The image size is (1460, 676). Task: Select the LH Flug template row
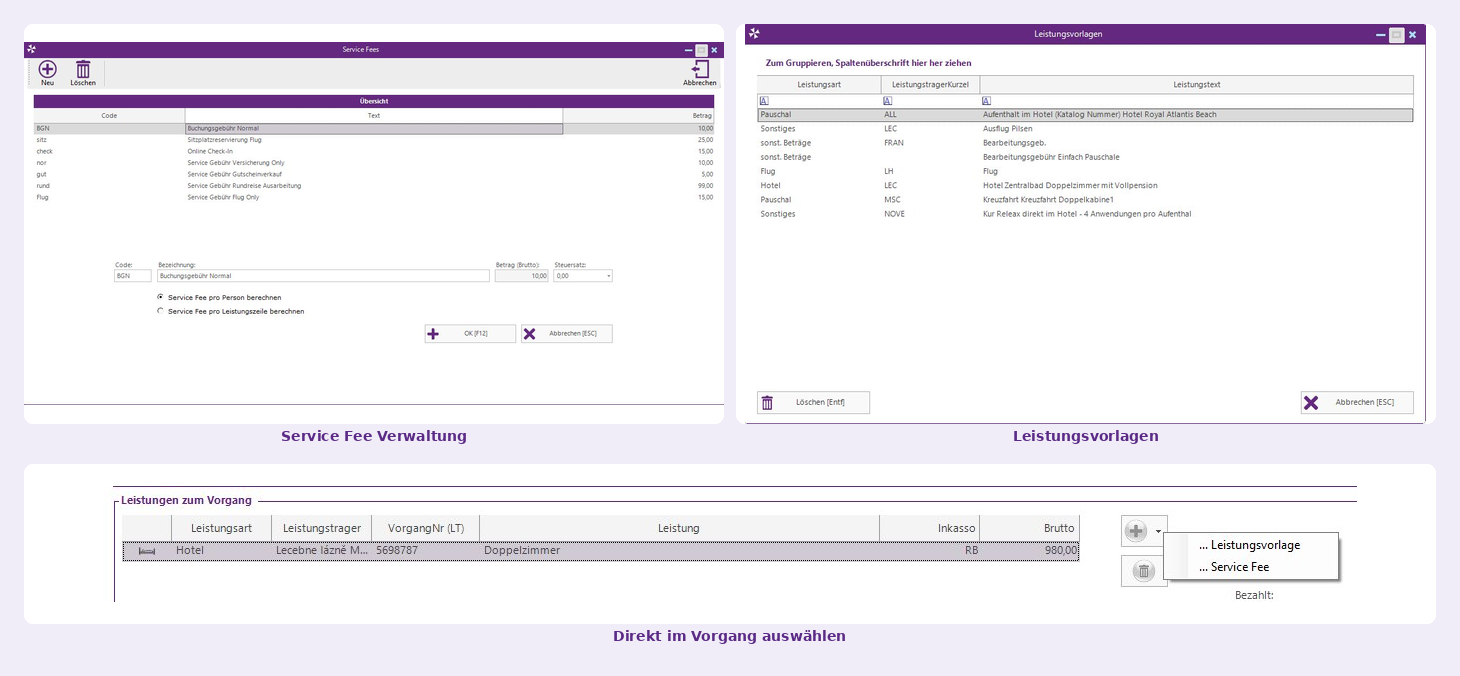coord(1085,171)
